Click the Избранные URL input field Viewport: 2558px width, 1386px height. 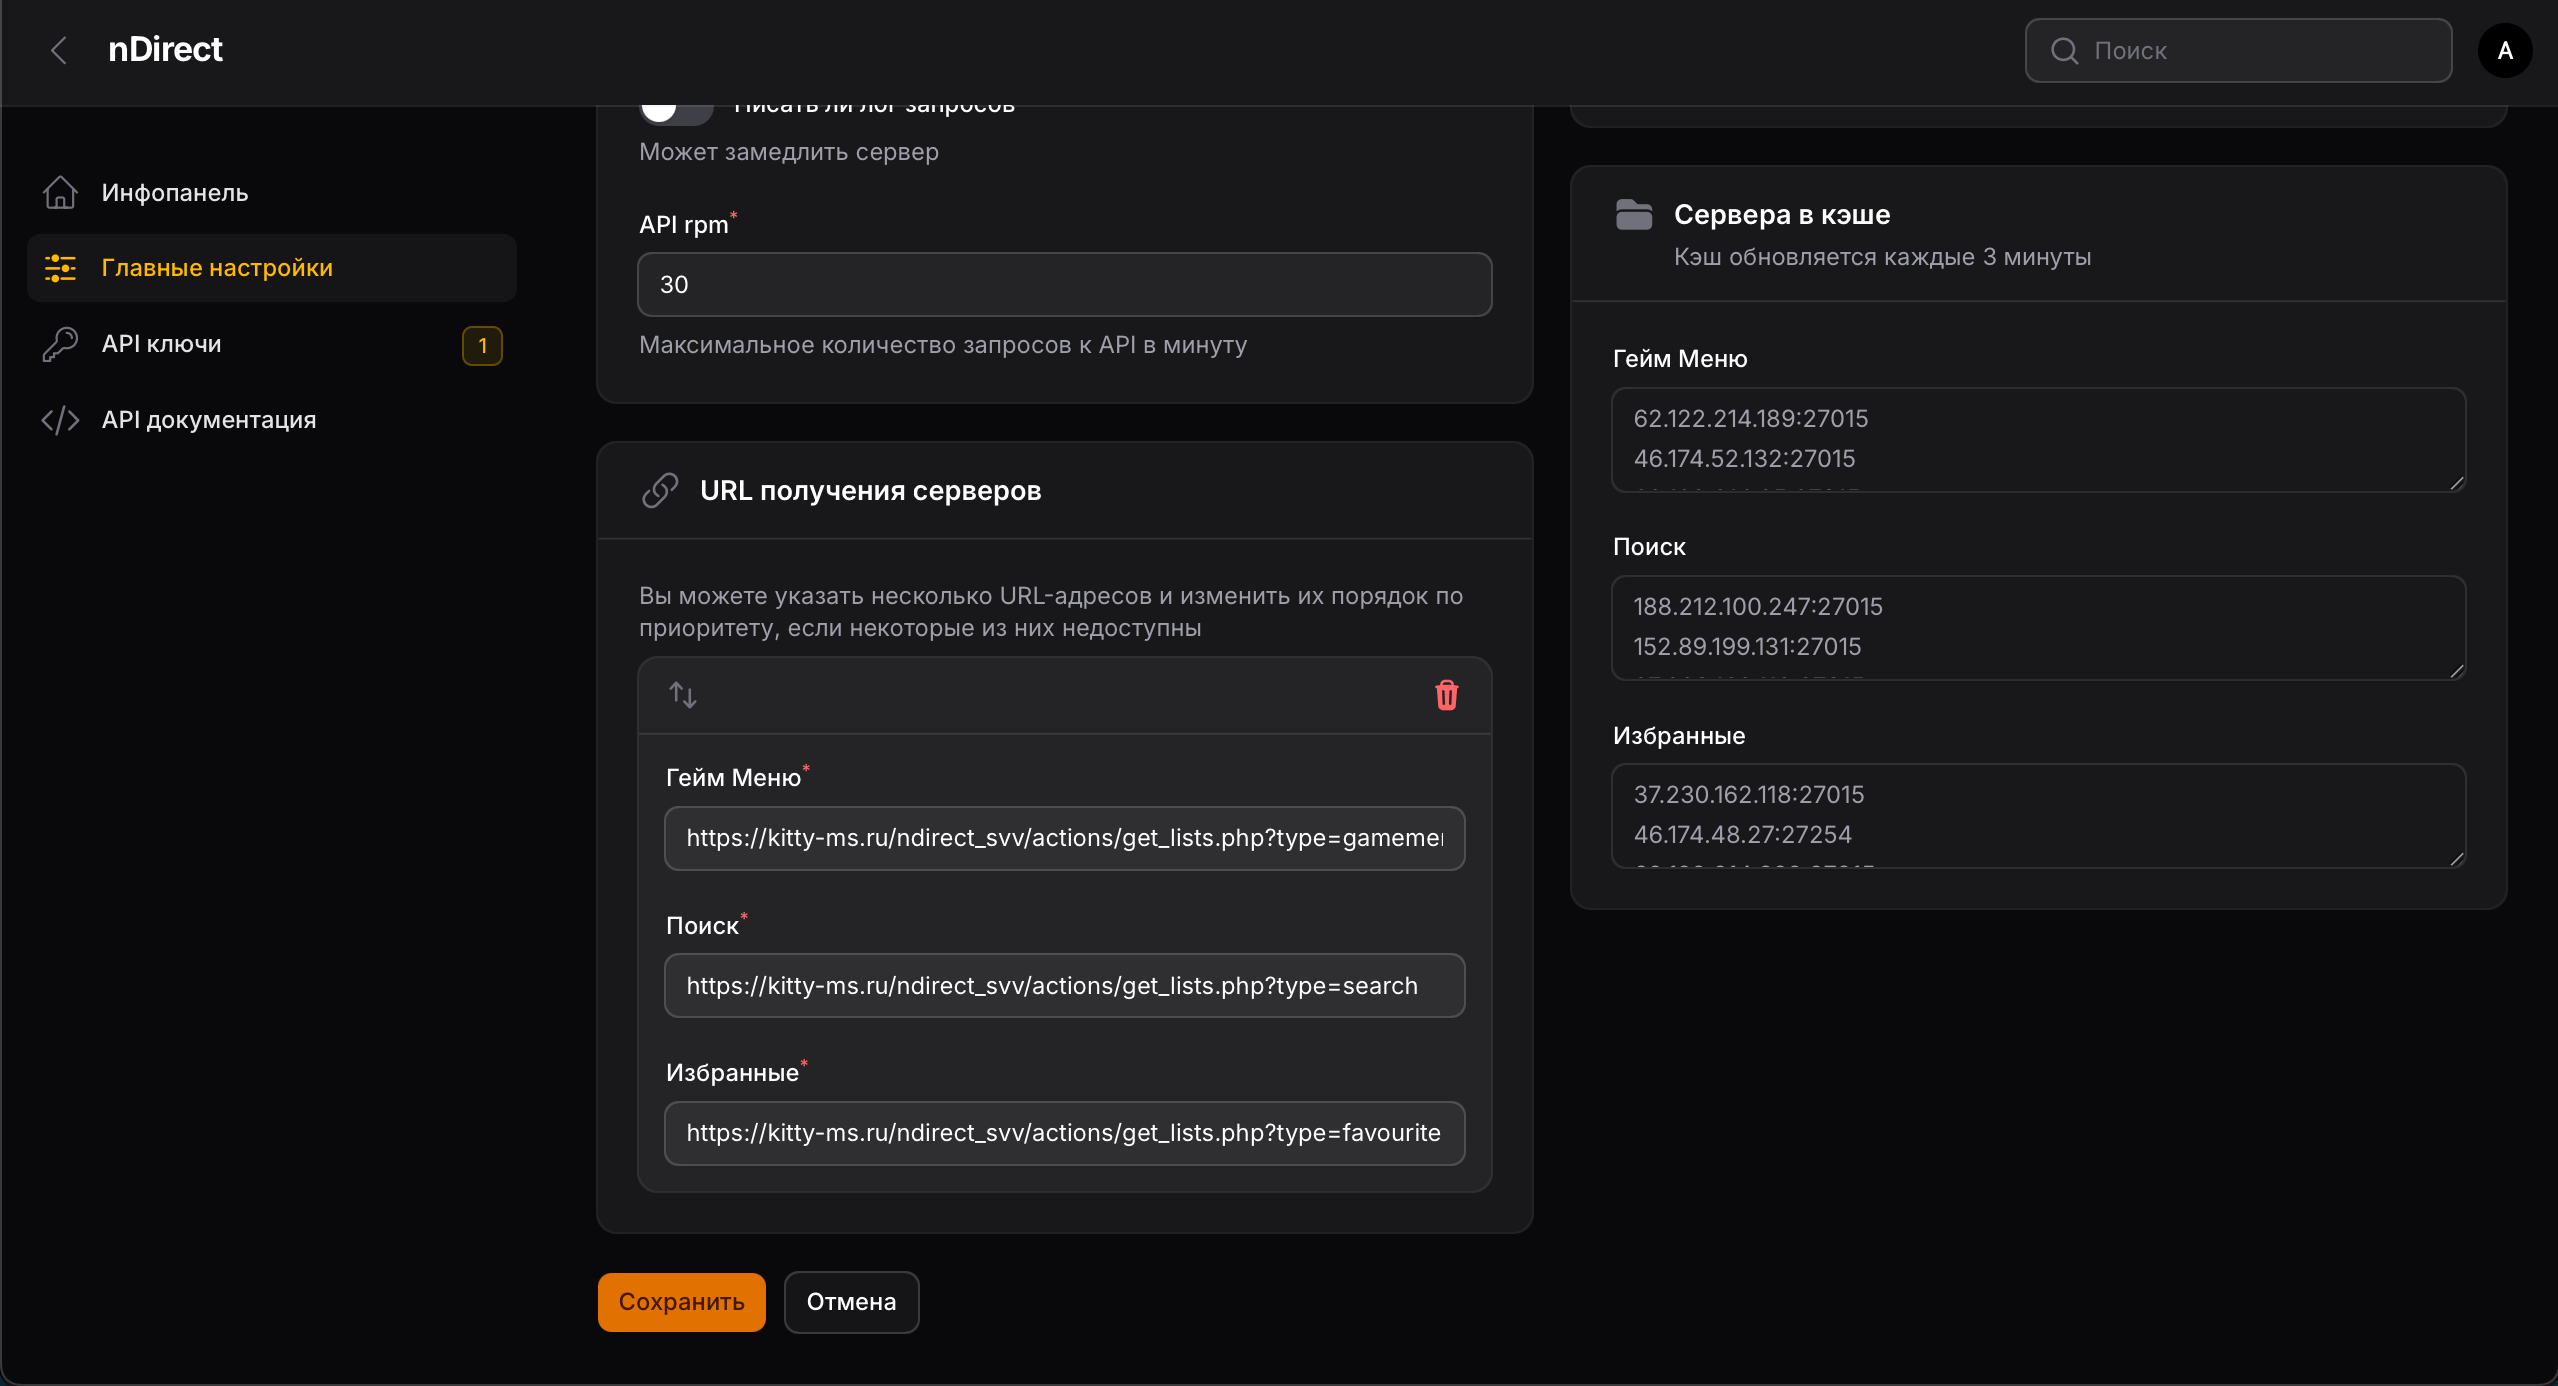[x=1064, y=1133]
